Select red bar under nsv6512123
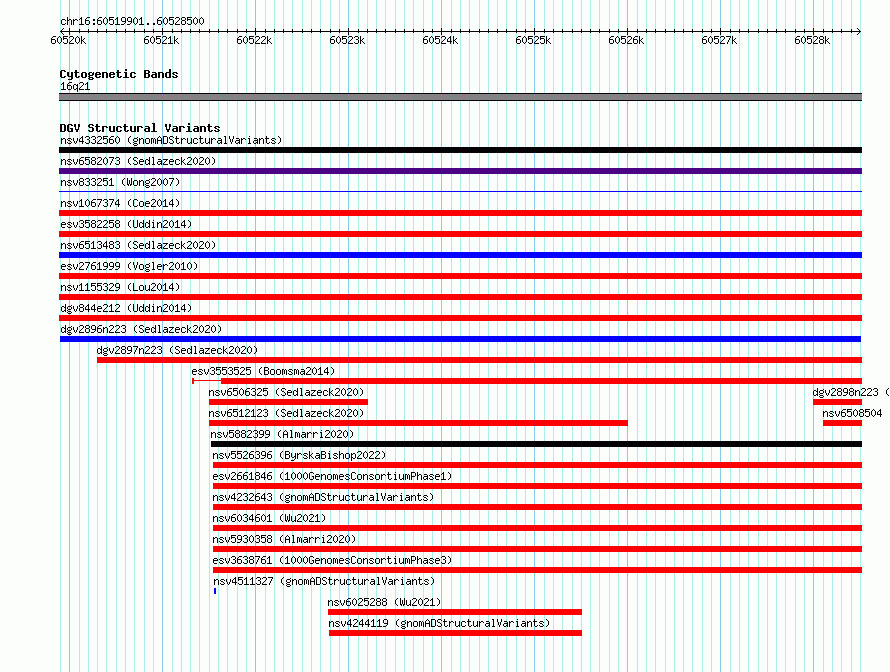Viewport: 890px width, 672px height. (x=418, y=423)
